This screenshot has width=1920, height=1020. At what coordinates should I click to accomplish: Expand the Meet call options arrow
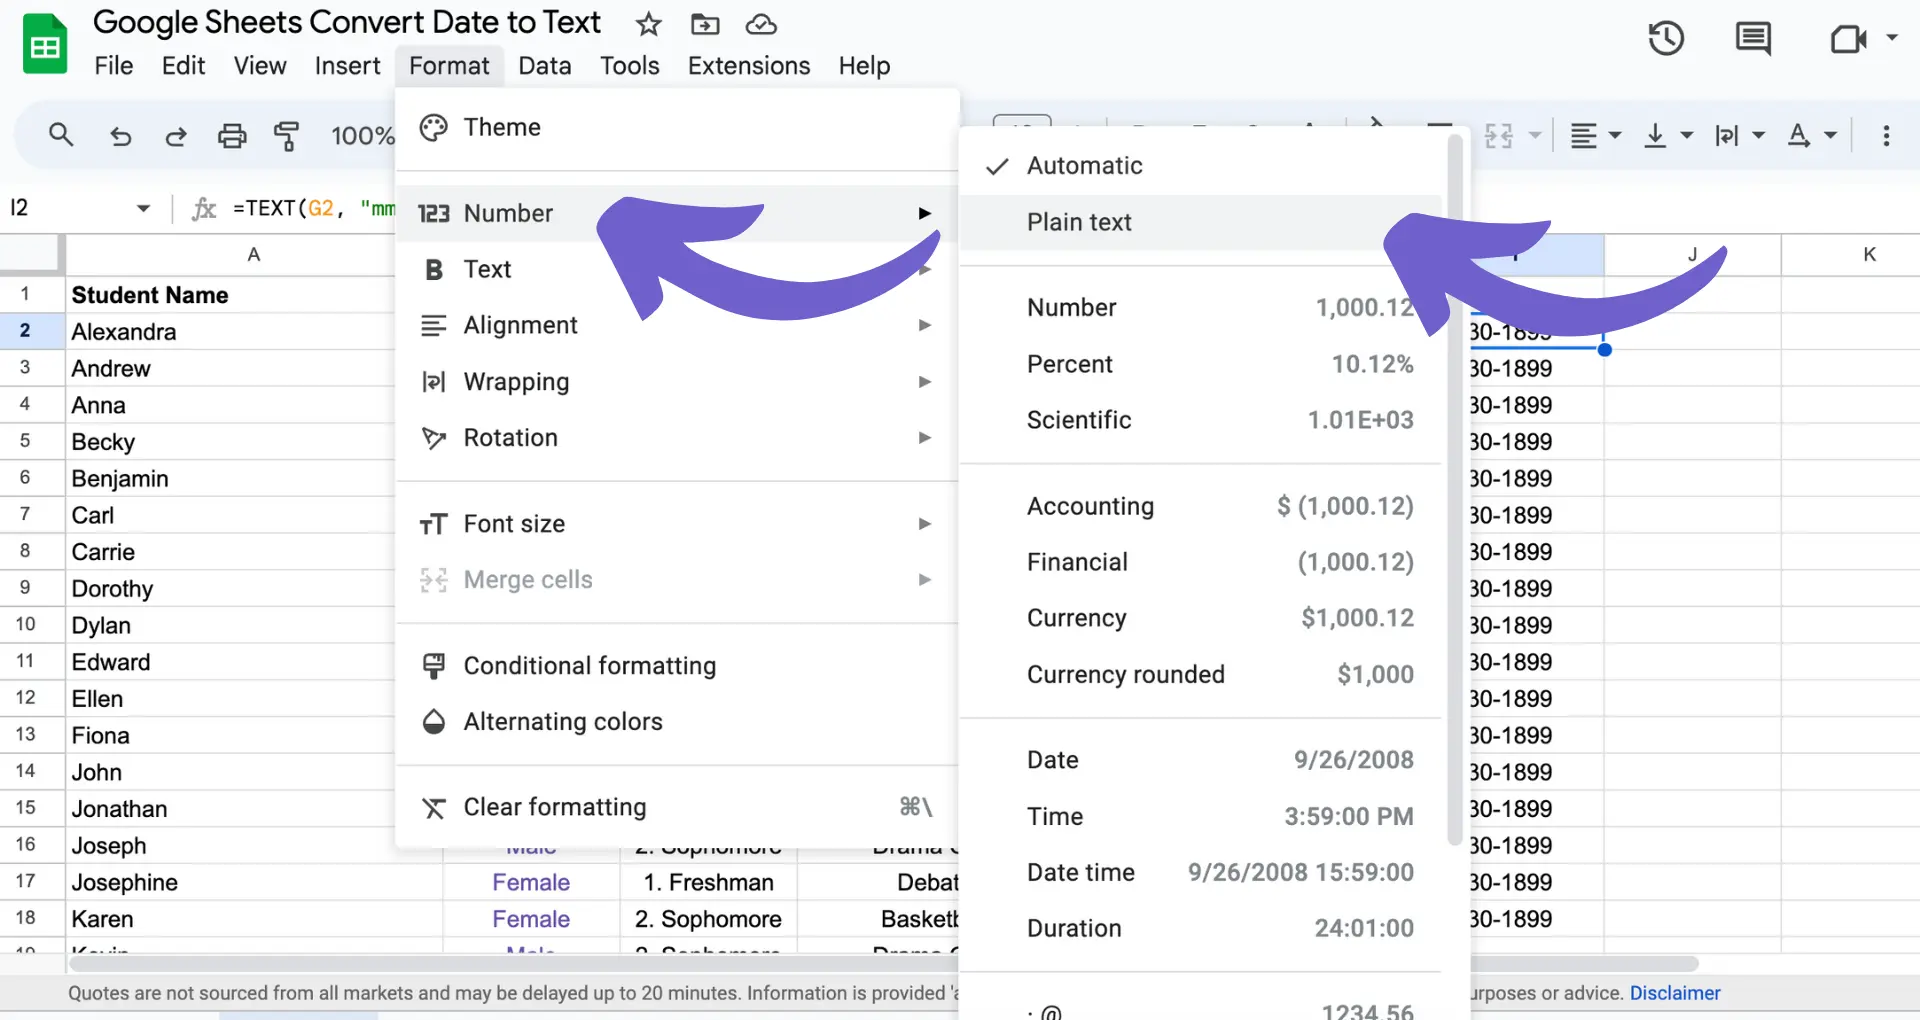(x=1892, y=38)
